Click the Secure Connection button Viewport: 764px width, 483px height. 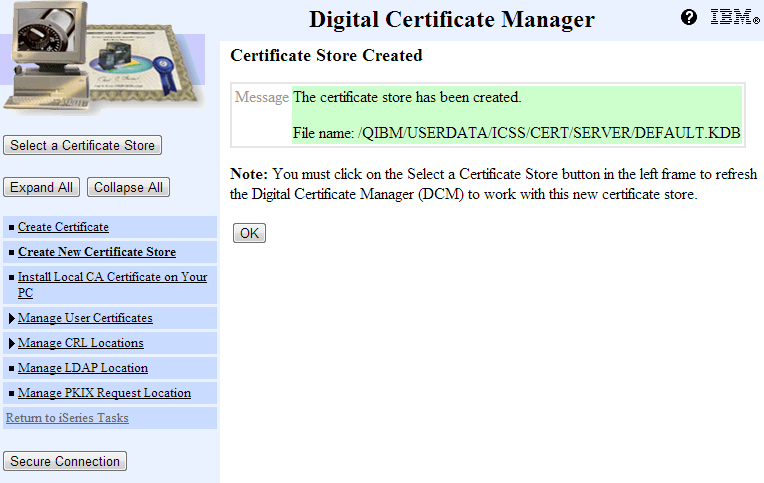click(x=65, y=461)
